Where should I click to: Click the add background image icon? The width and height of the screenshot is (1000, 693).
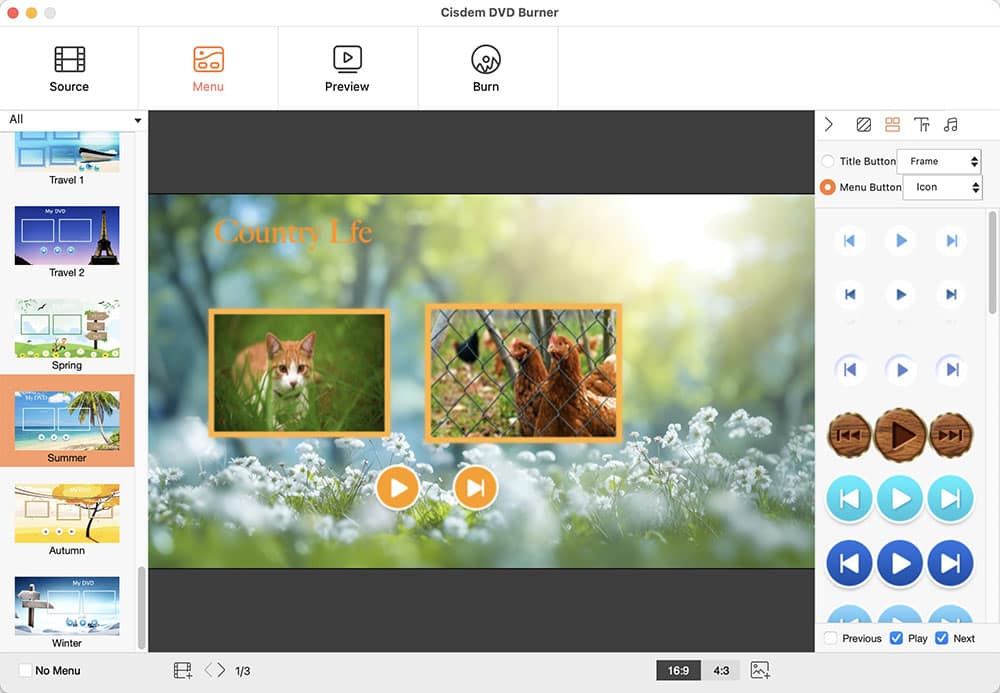click(x=759, y=670)
